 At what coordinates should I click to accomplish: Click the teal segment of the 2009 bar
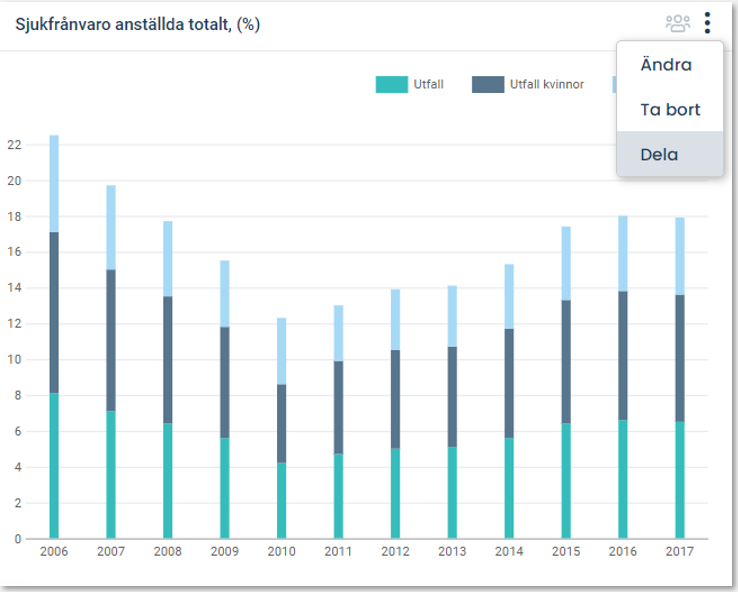[224, 488]
